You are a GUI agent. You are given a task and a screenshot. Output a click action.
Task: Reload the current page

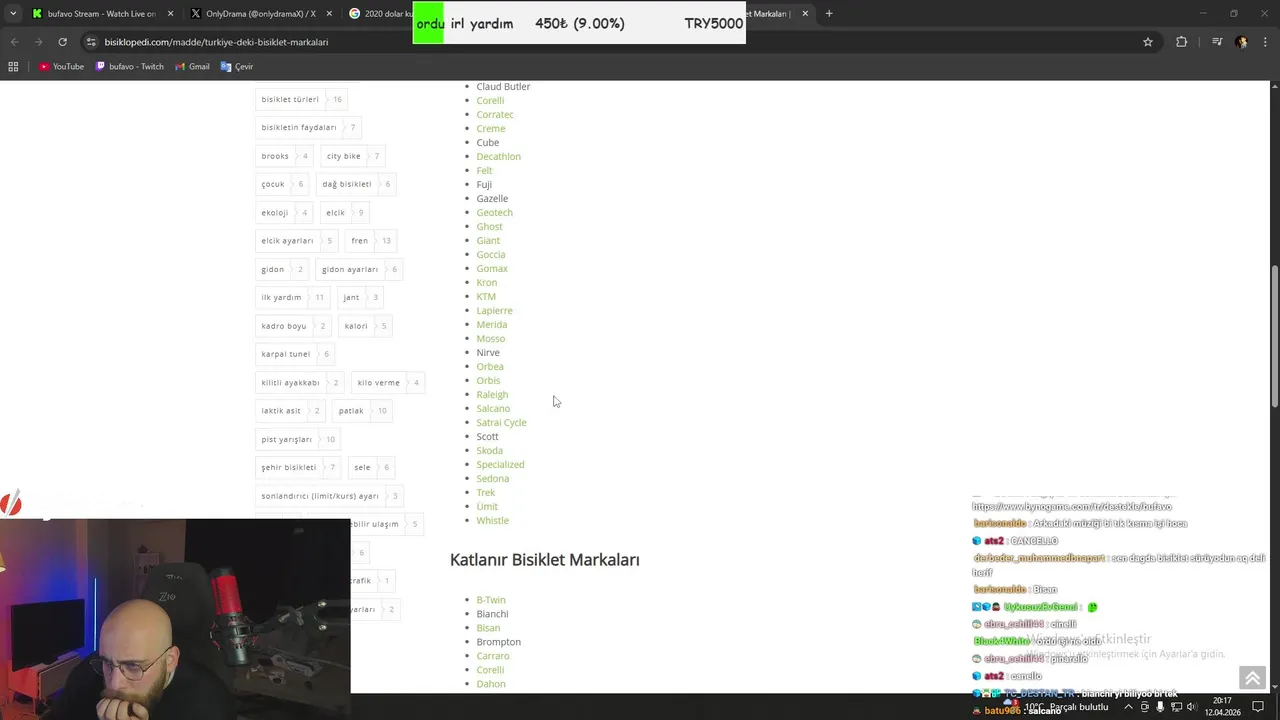click(62, 42)
